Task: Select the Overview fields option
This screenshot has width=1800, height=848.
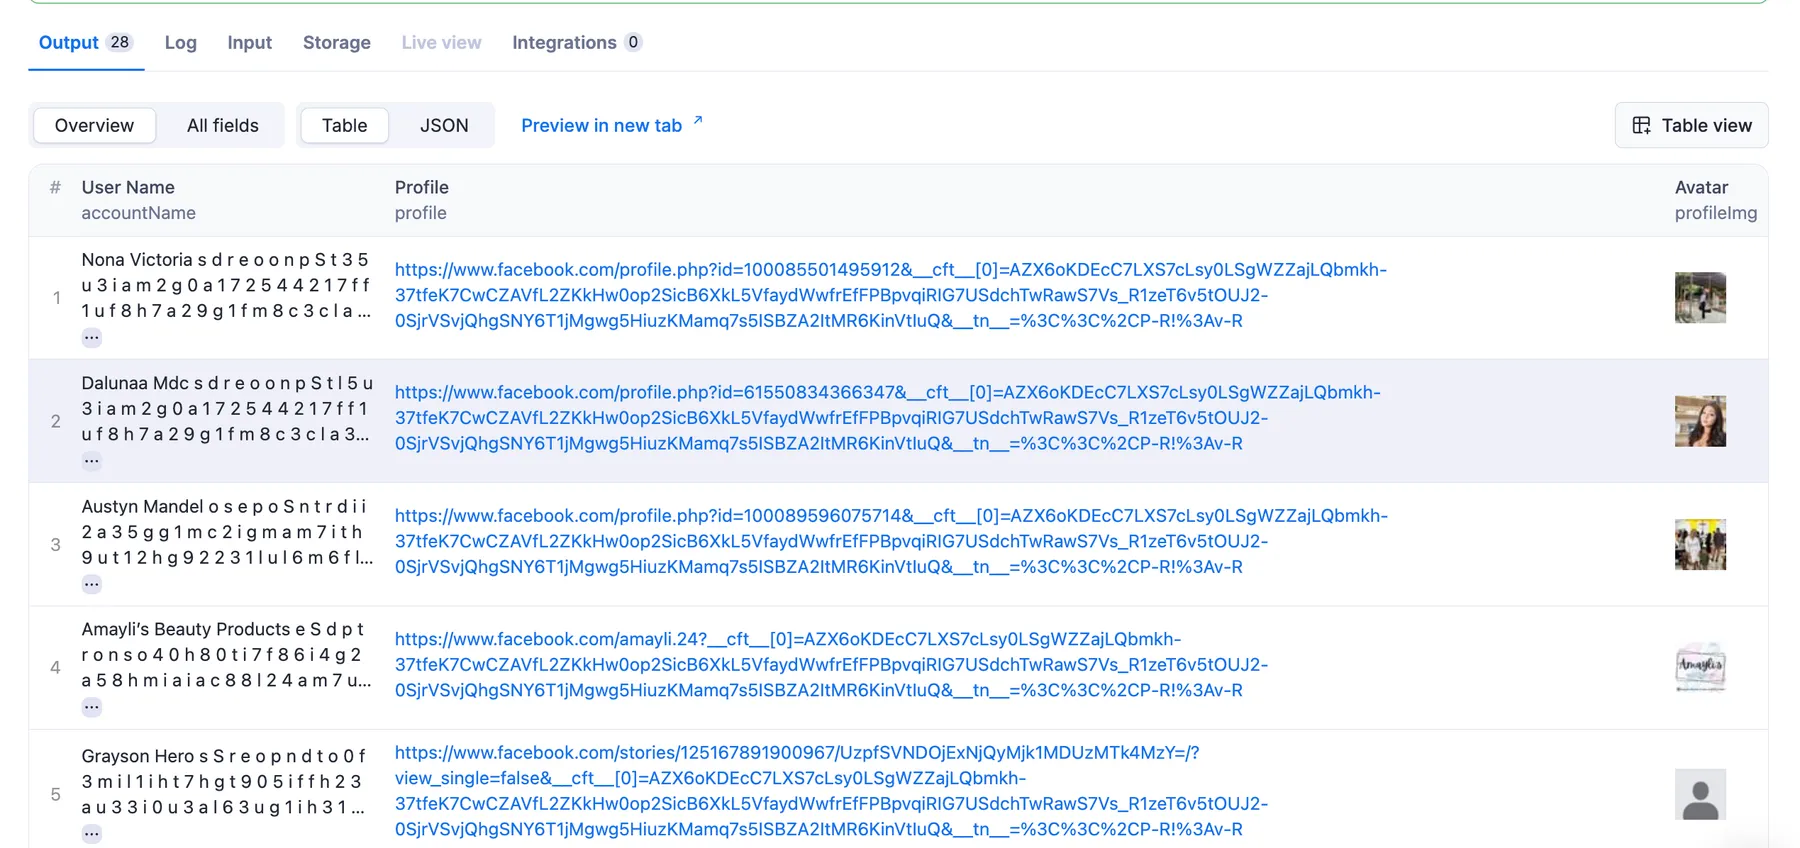Action: (x=94, y=125)
